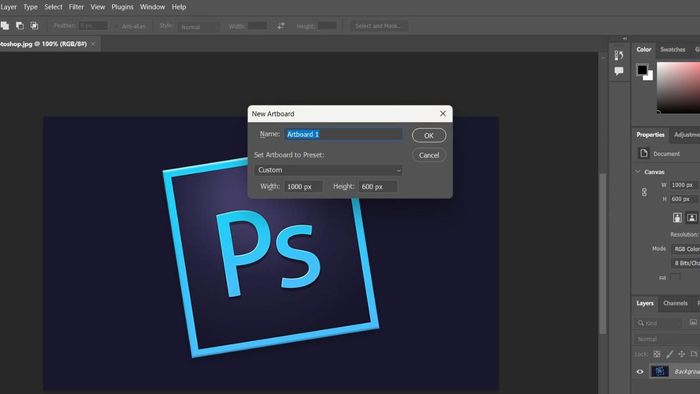Click the pixel layer filter icon
Viewport: 700px width, 394px height.
pyautogui.click(x=693, y=322)
